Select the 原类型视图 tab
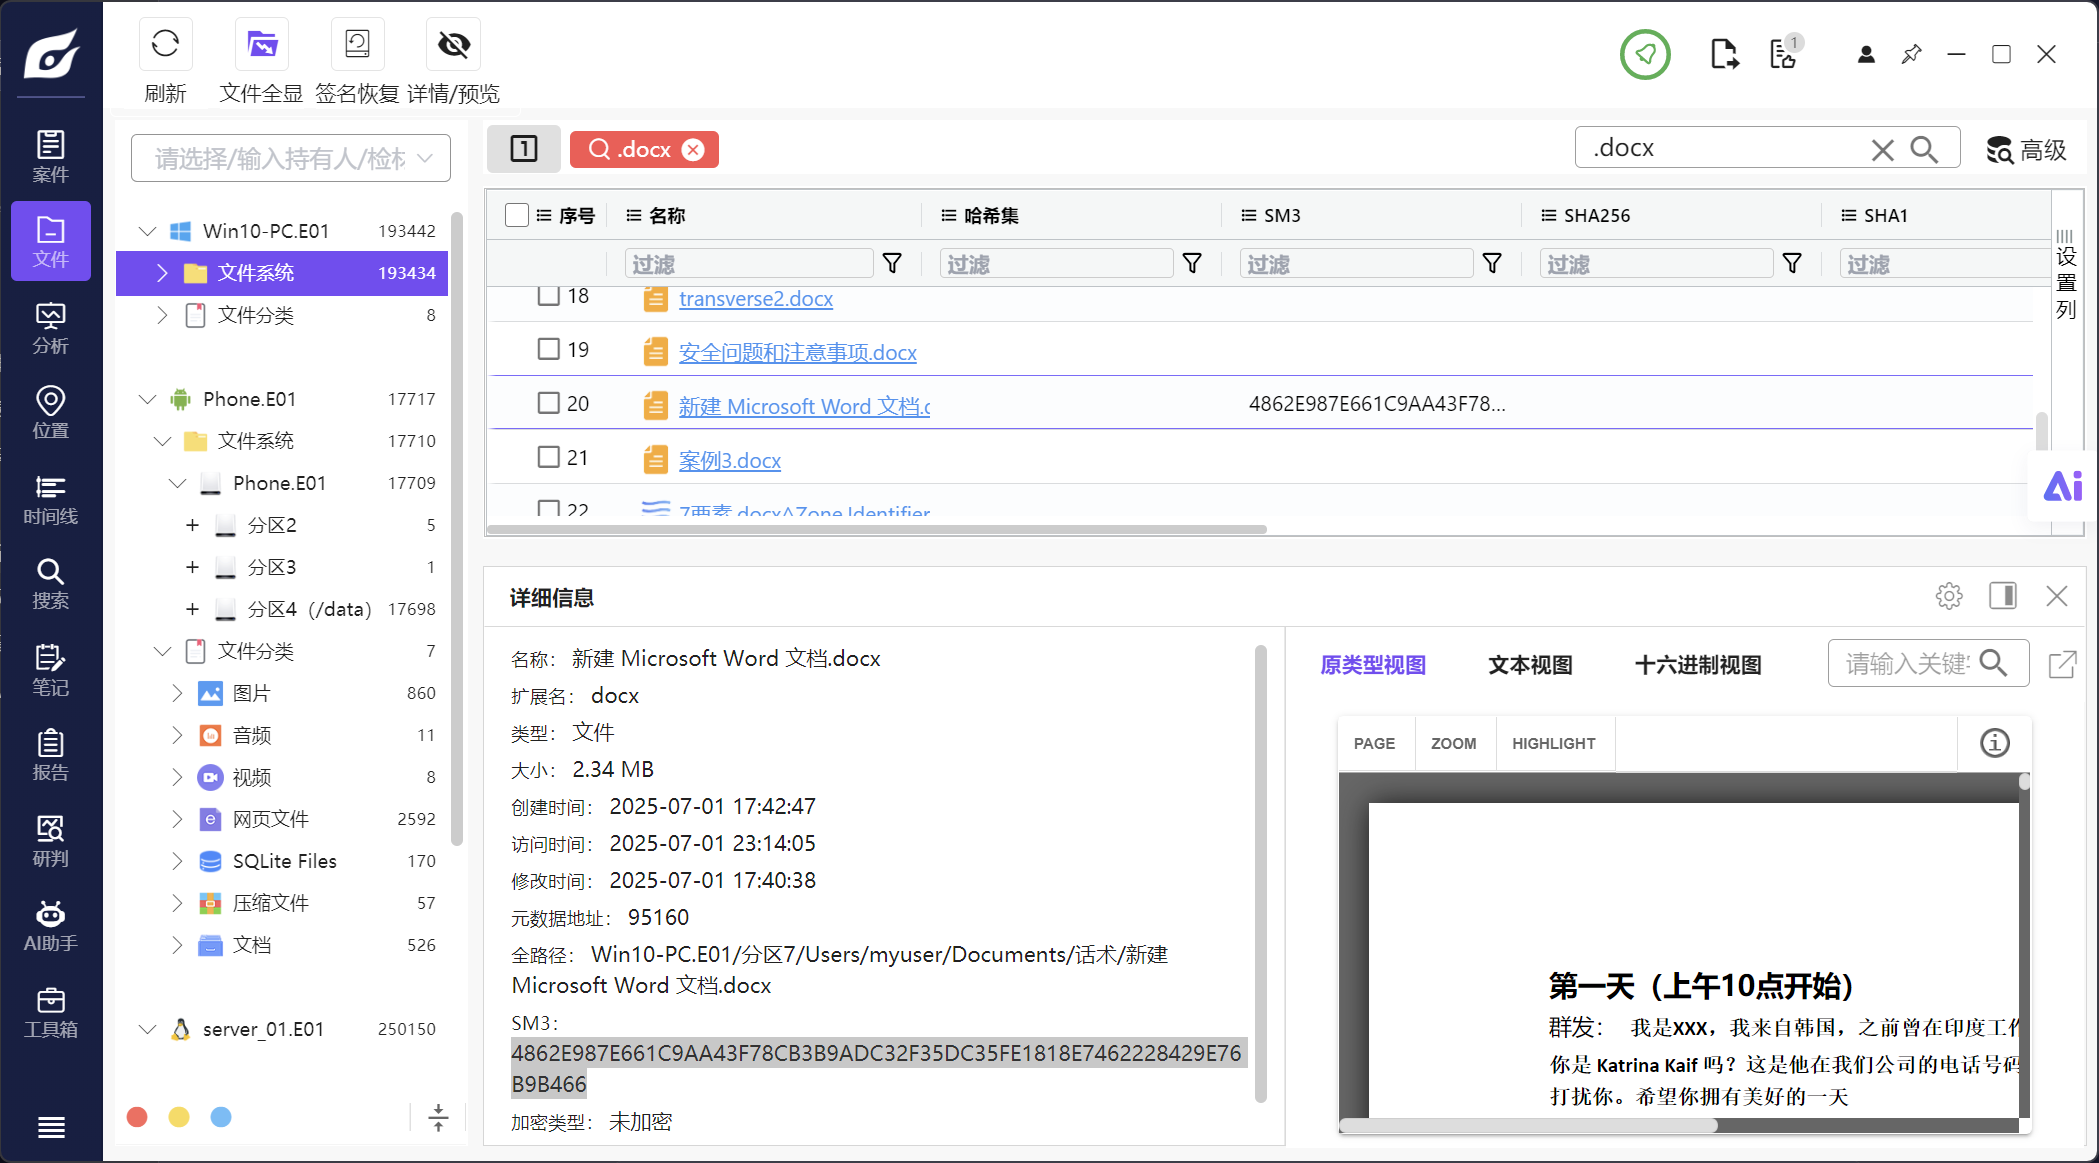The width and height of the screenshot is (2099, 1163). pos(1373,665)
